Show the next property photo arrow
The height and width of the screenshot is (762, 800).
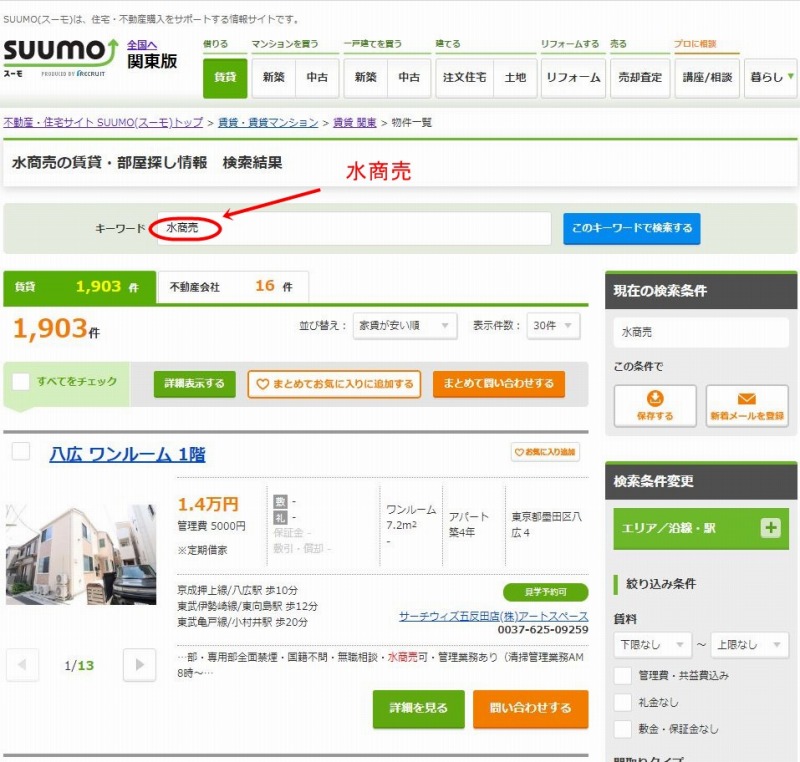(140, 664)
